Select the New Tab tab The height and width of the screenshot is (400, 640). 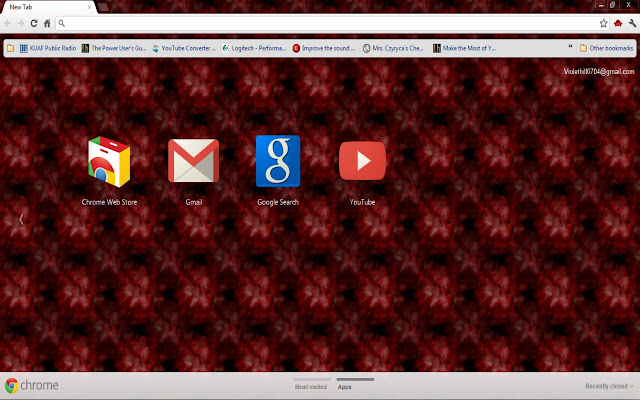pyautogui.click(x=48, y=7)
